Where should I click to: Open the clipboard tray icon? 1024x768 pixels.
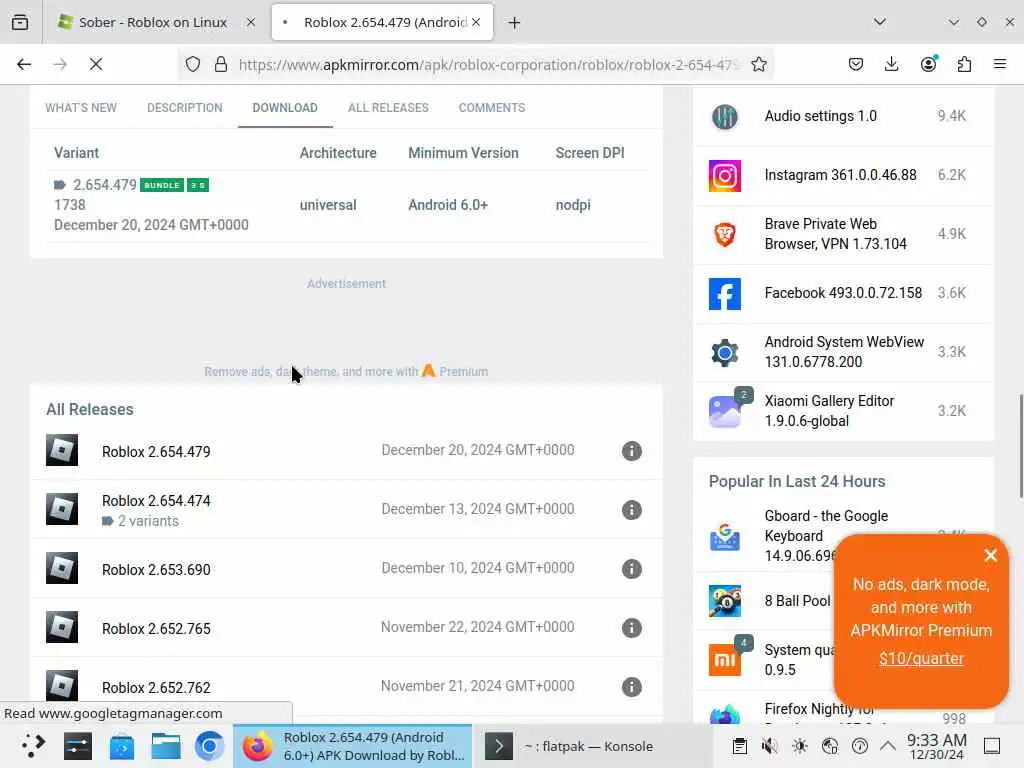click(739, 746)
